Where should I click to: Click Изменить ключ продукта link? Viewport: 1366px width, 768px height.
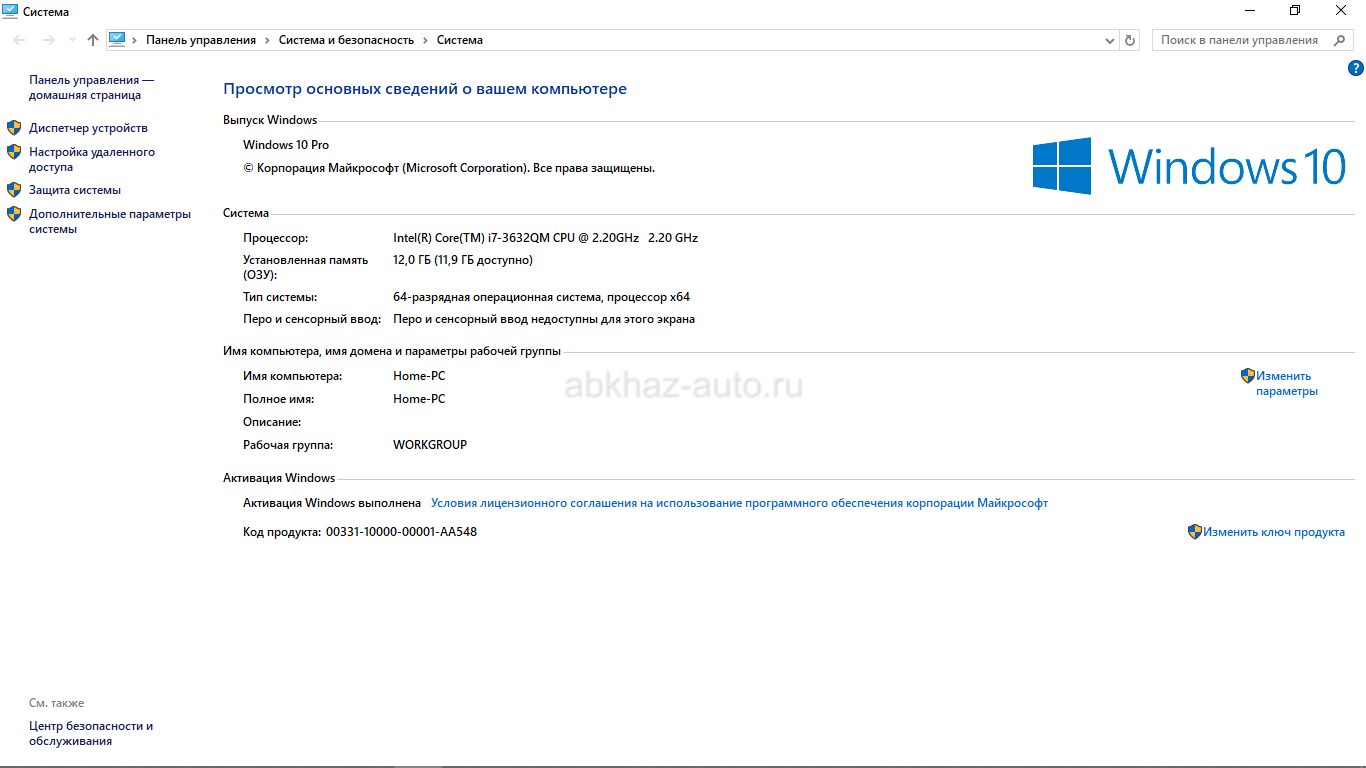tap(1273, 532)
